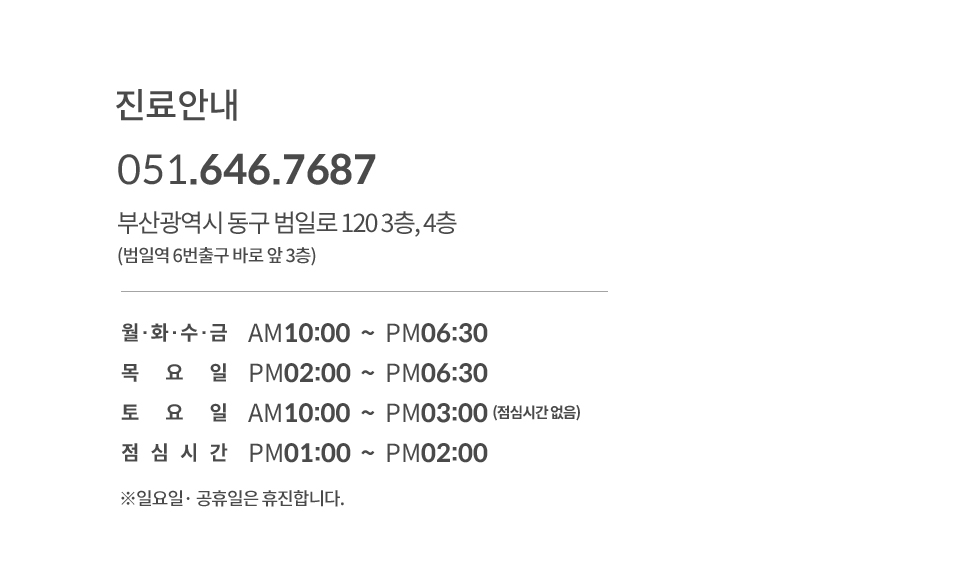Click PM06:30 closing time in 월·화·수·금 row

click(x=436, y=333)
